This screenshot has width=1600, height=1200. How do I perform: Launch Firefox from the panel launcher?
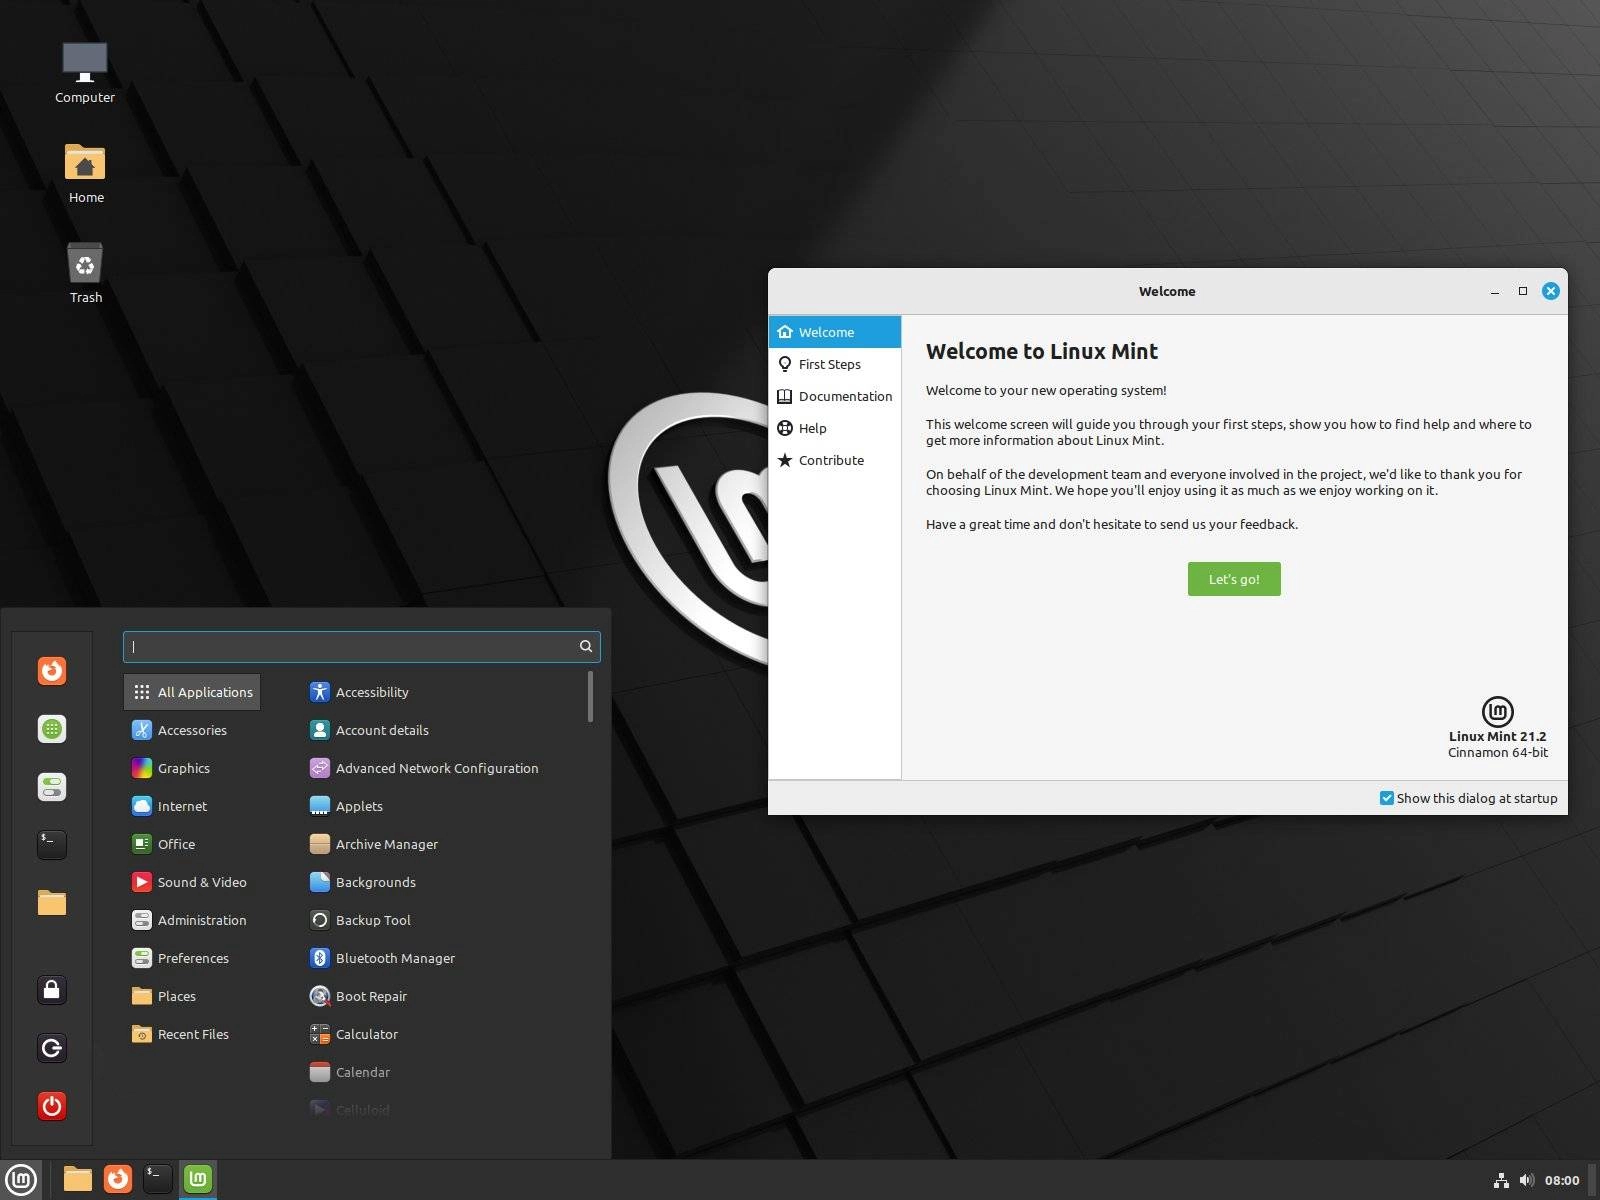coord(118,1180)
